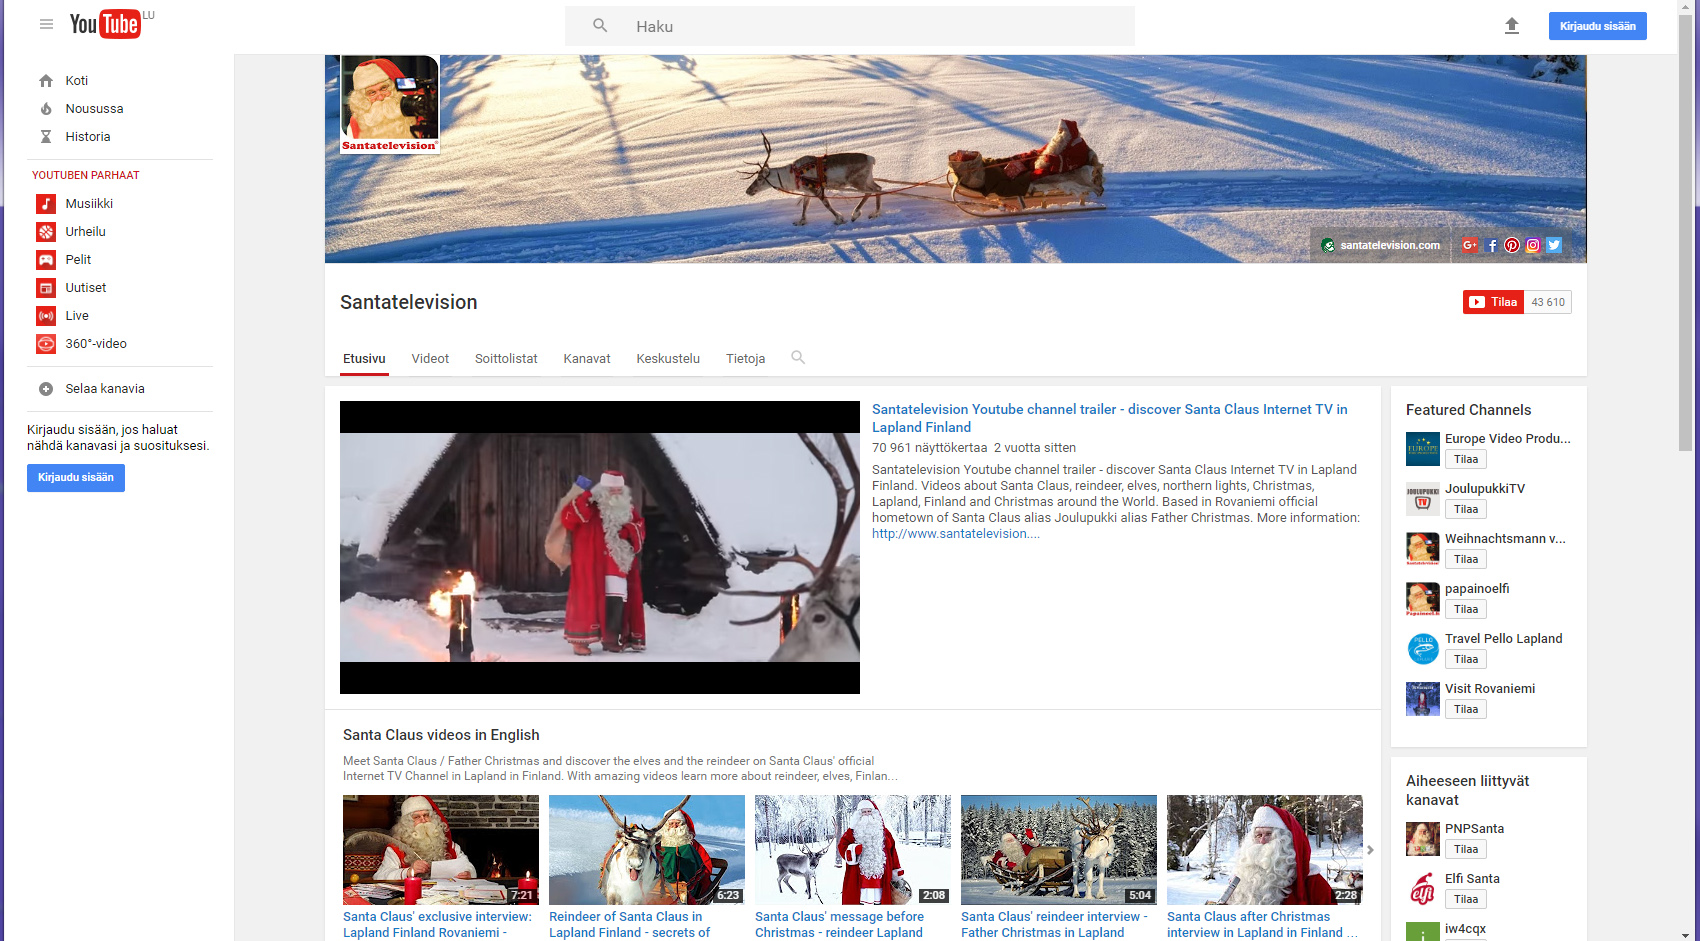Open the Soittolistat tab
This screenshot has width=1700, height=941.
[x=506, y=359]
